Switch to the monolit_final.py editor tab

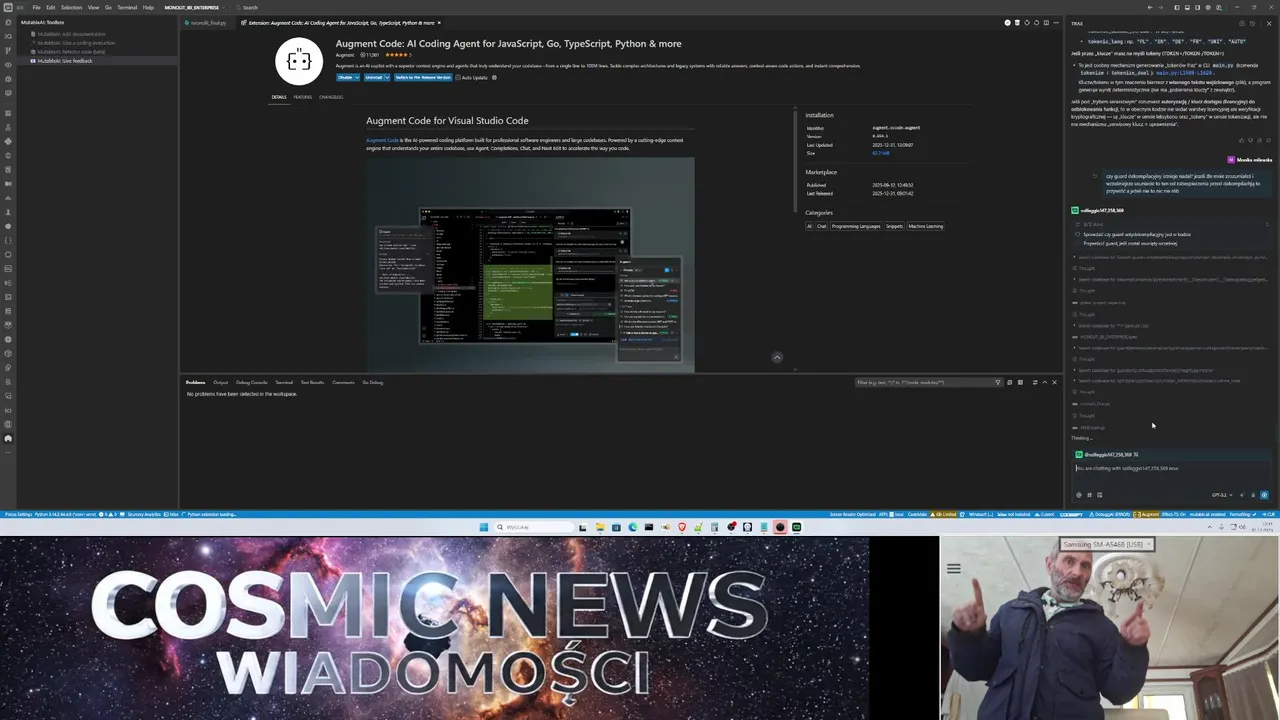coord(206,22)
